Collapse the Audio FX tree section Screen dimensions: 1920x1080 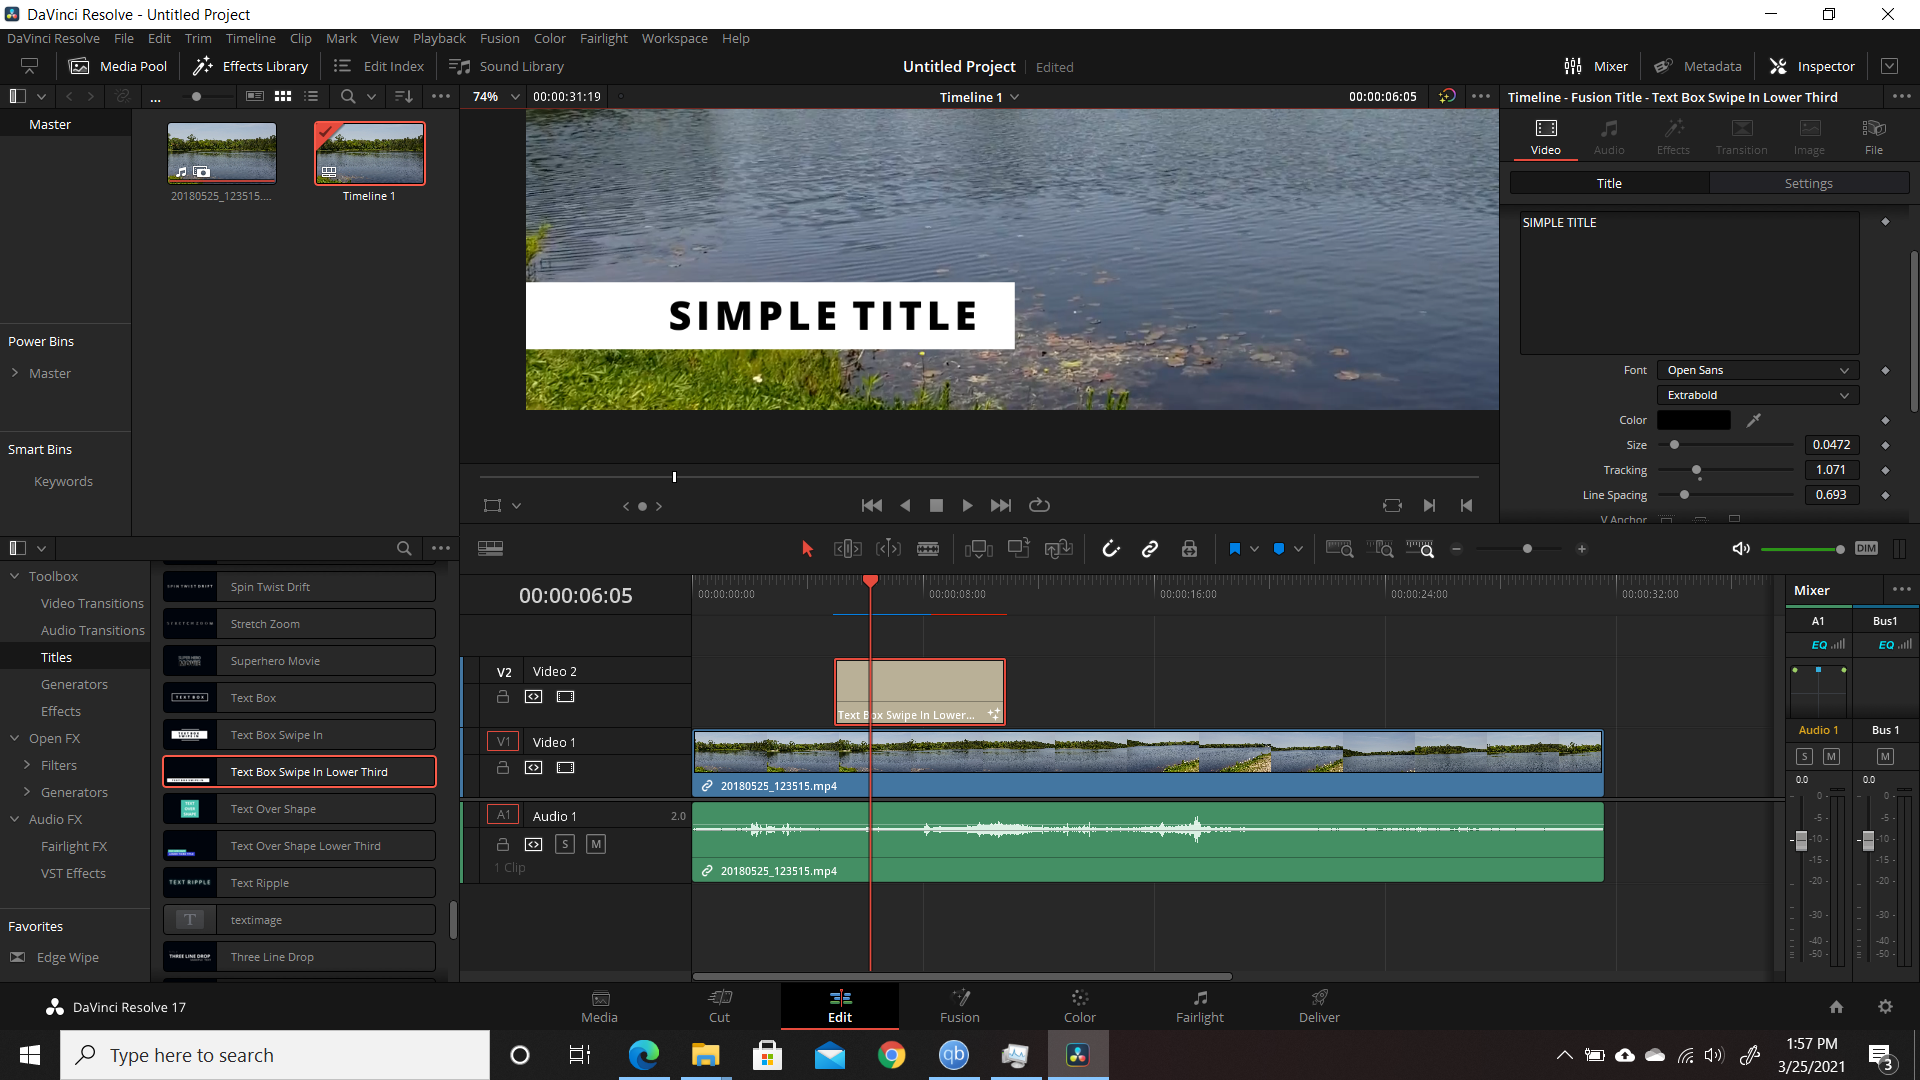pyautogui.click(x=15, y=819)
